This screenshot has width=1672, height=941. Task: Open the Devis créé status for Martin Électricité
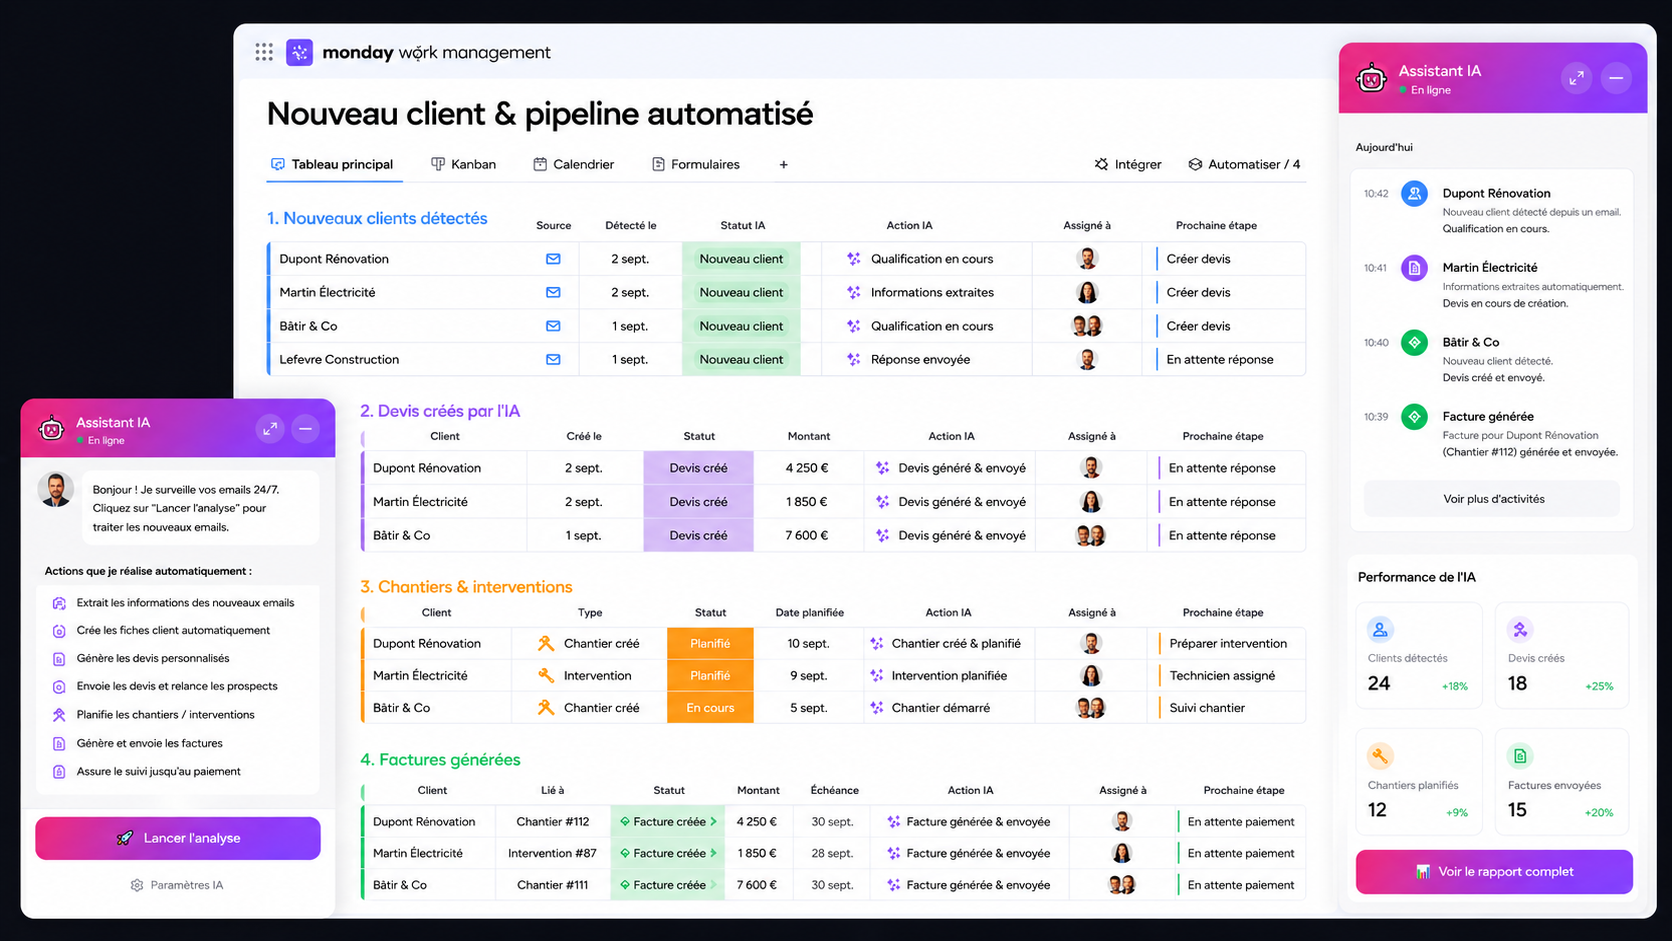[x=698, y=502]
